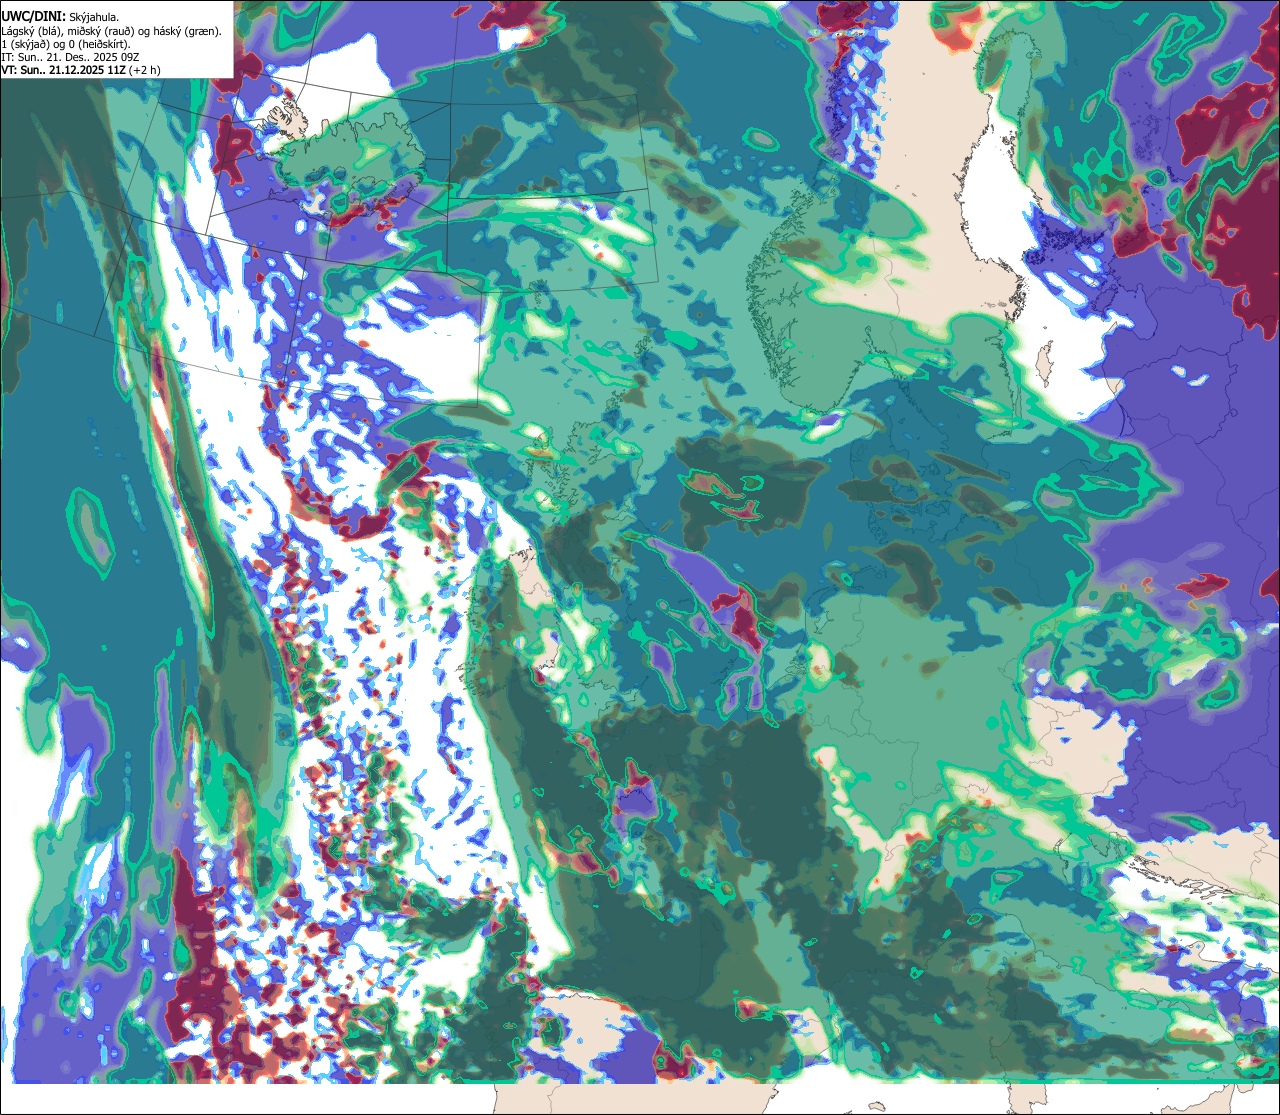The width and height of the screenshot is (1280, 1115).
Task: Click the 'VT: Sun.. 21.12.2025 11Z (+2 h)' line
Action: click(80, 70)
